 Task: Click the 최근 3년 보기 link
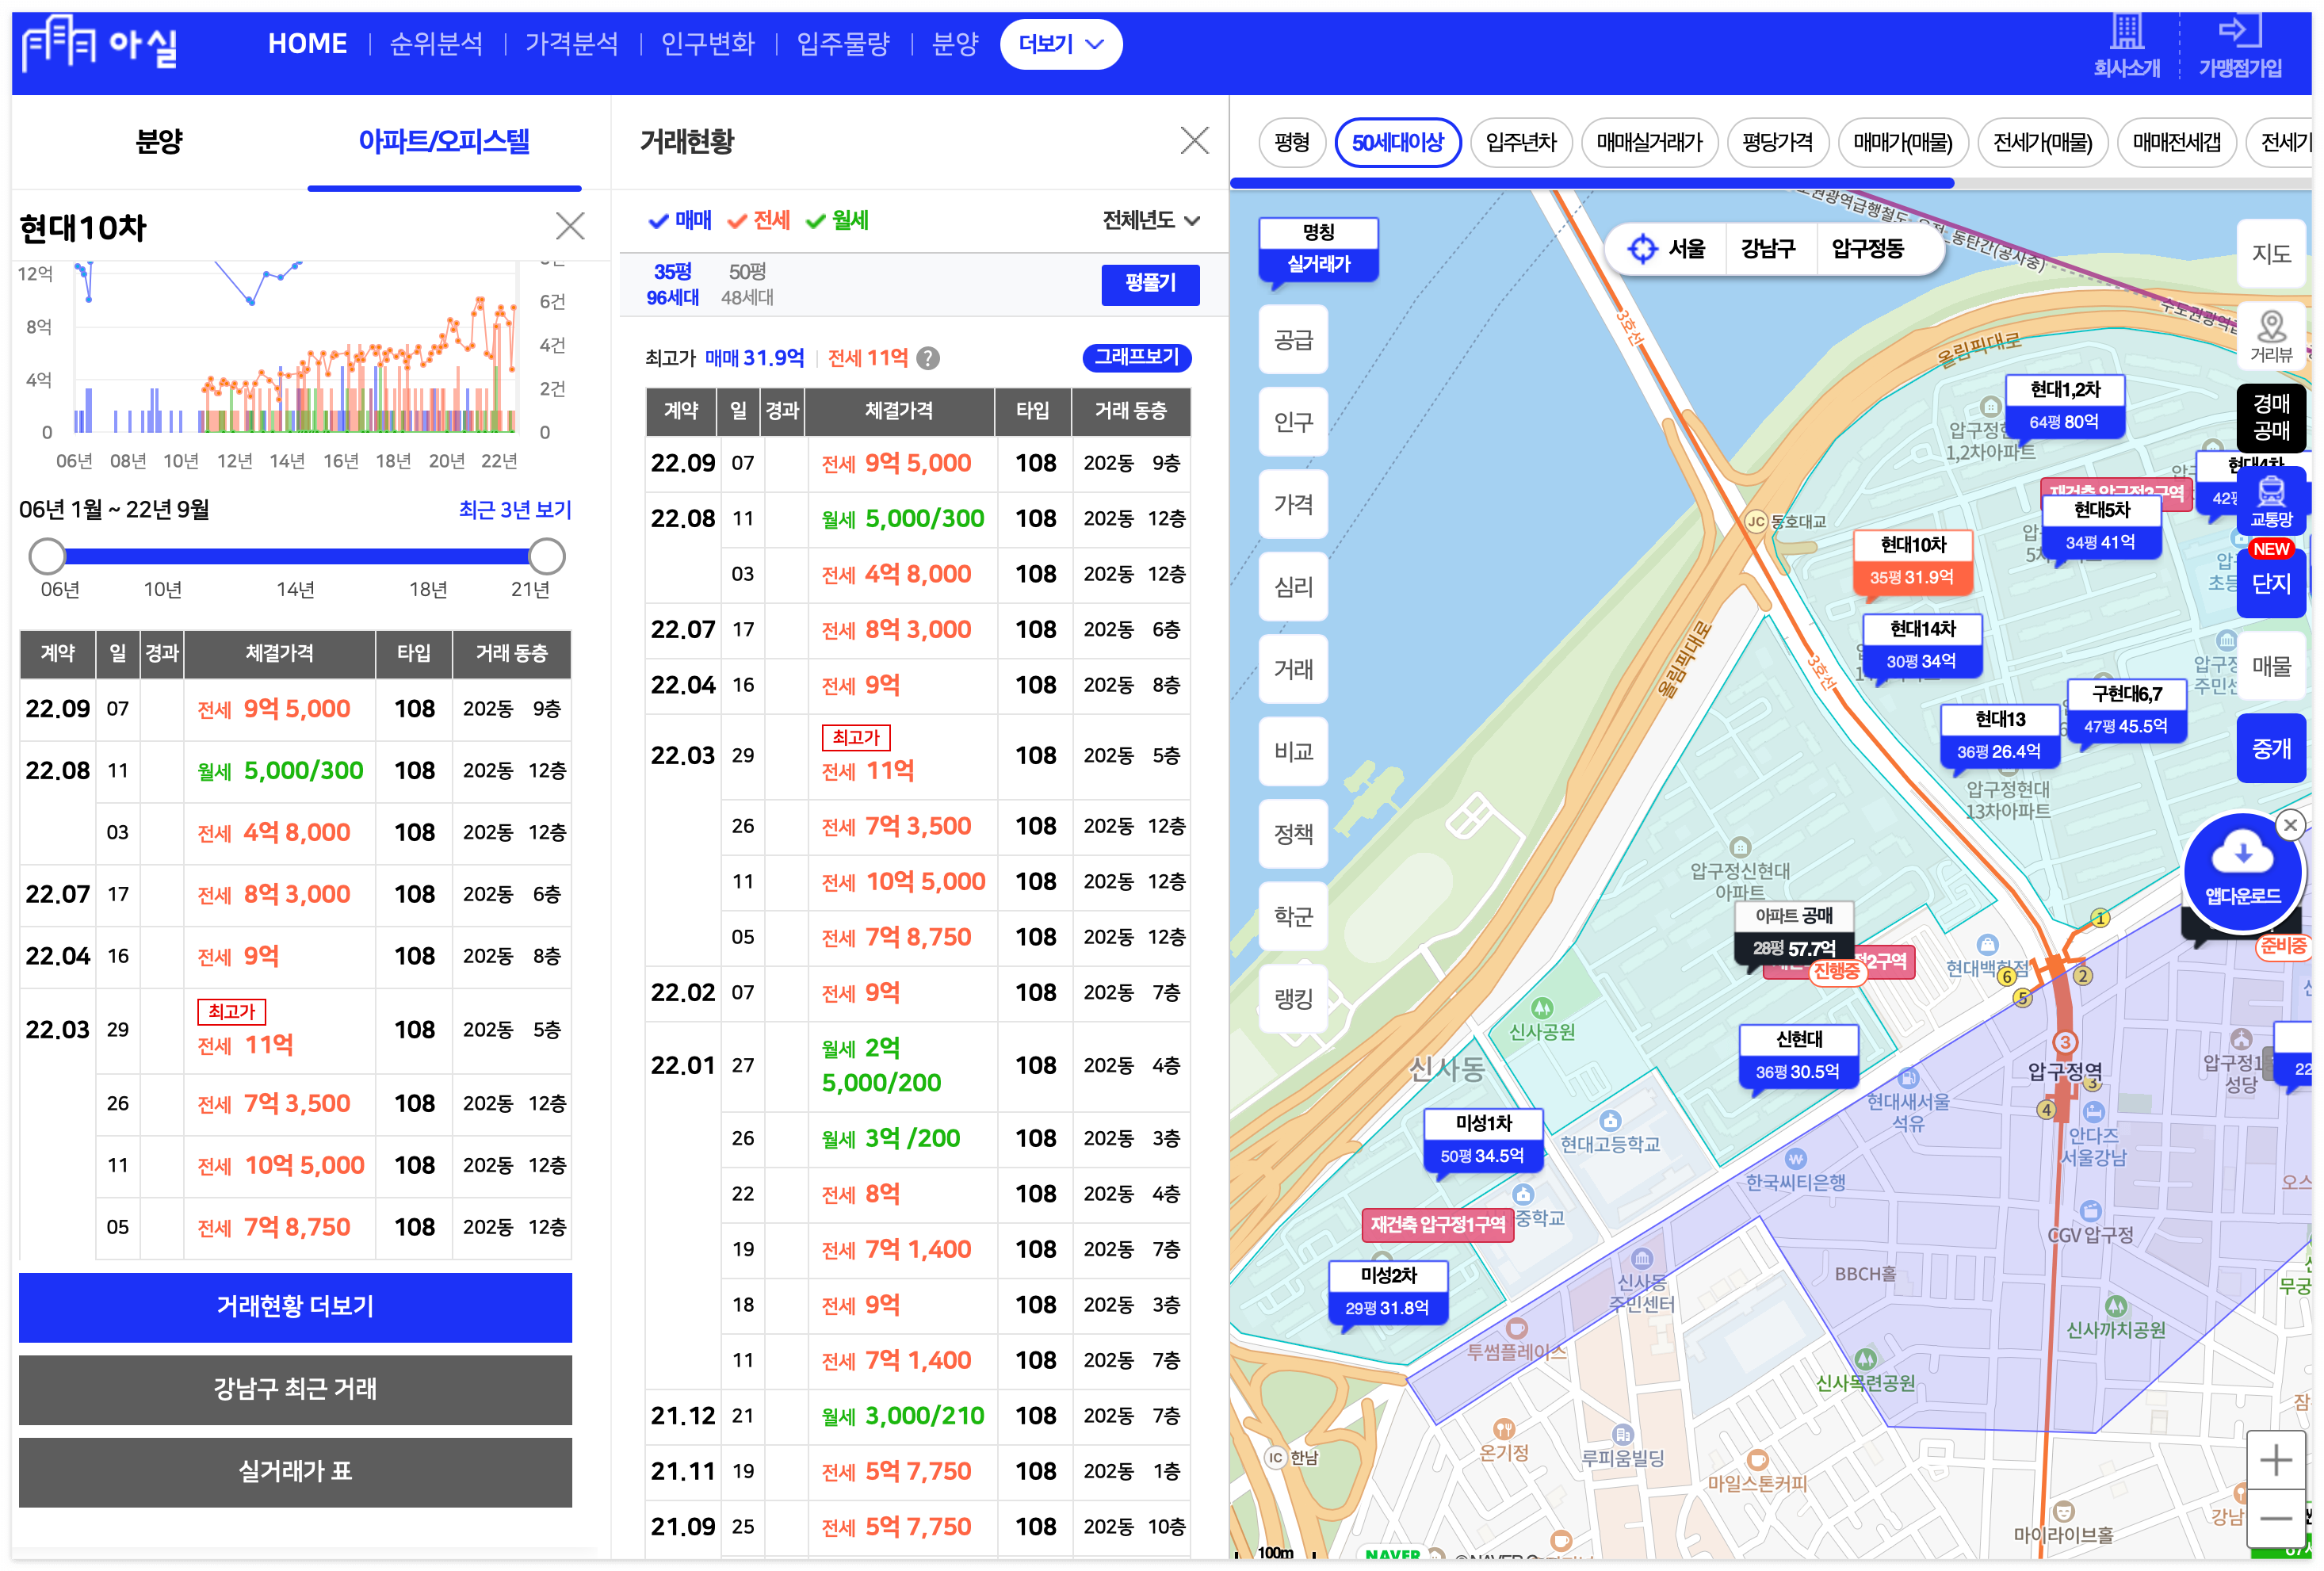(x=515, y=509)
